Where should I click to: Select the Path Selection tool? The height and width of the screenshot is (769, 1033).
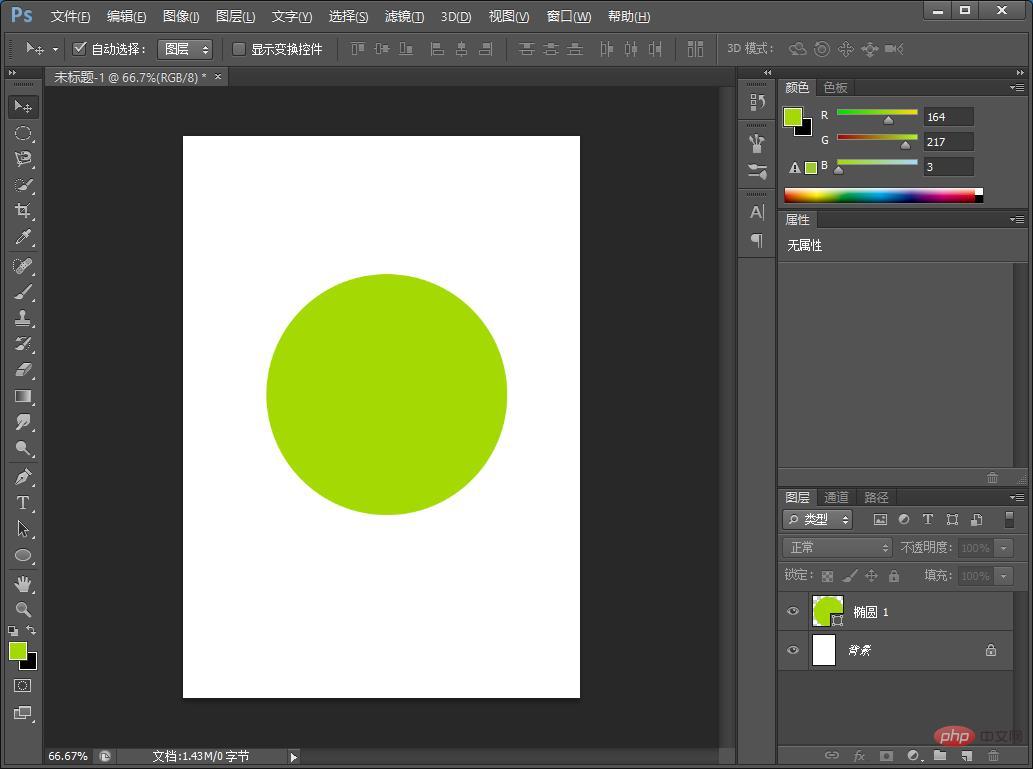(23, 529)
